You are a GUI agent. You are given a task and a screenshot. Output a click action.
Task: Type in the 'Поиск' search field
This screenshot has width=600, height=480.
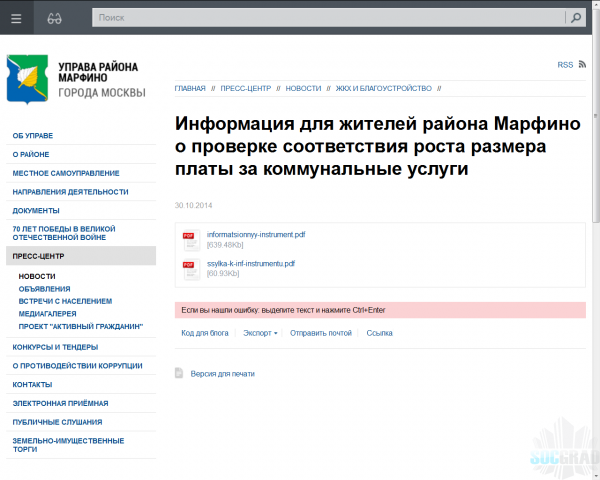pos(328,17)
